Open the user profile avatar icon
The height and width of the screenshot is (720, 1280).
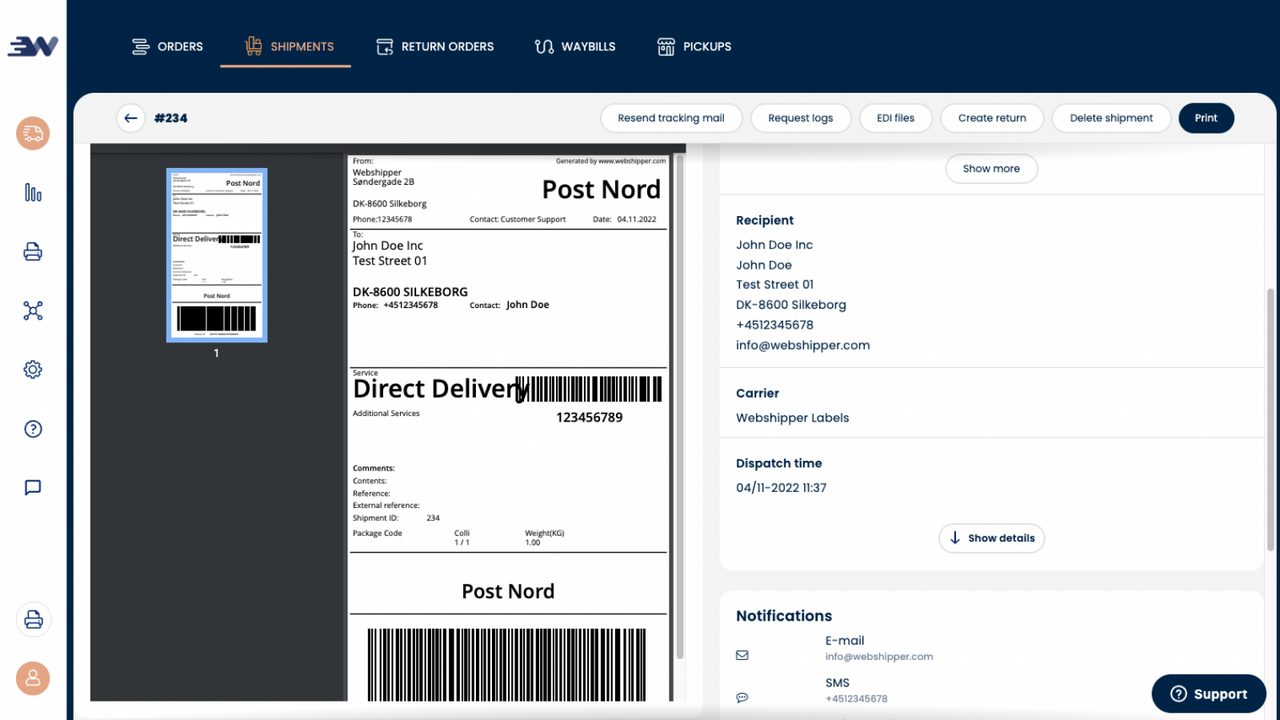click(33, 678)
